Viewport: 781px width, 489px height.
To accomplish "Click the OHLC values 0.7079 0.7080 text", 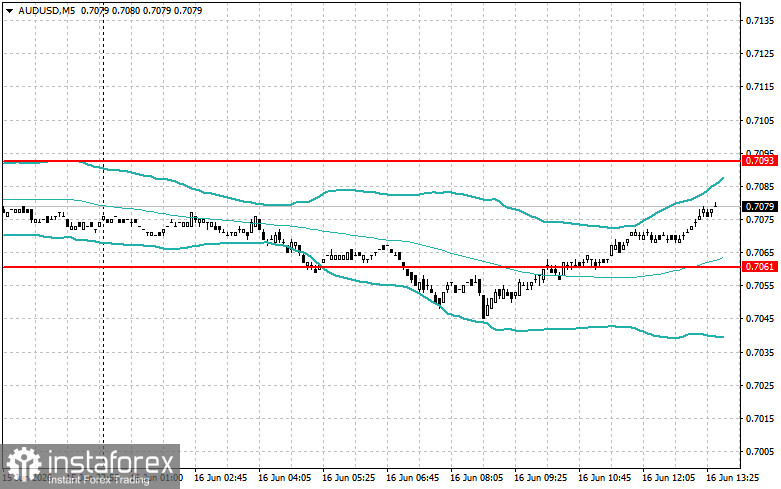I will pos(110,10).
